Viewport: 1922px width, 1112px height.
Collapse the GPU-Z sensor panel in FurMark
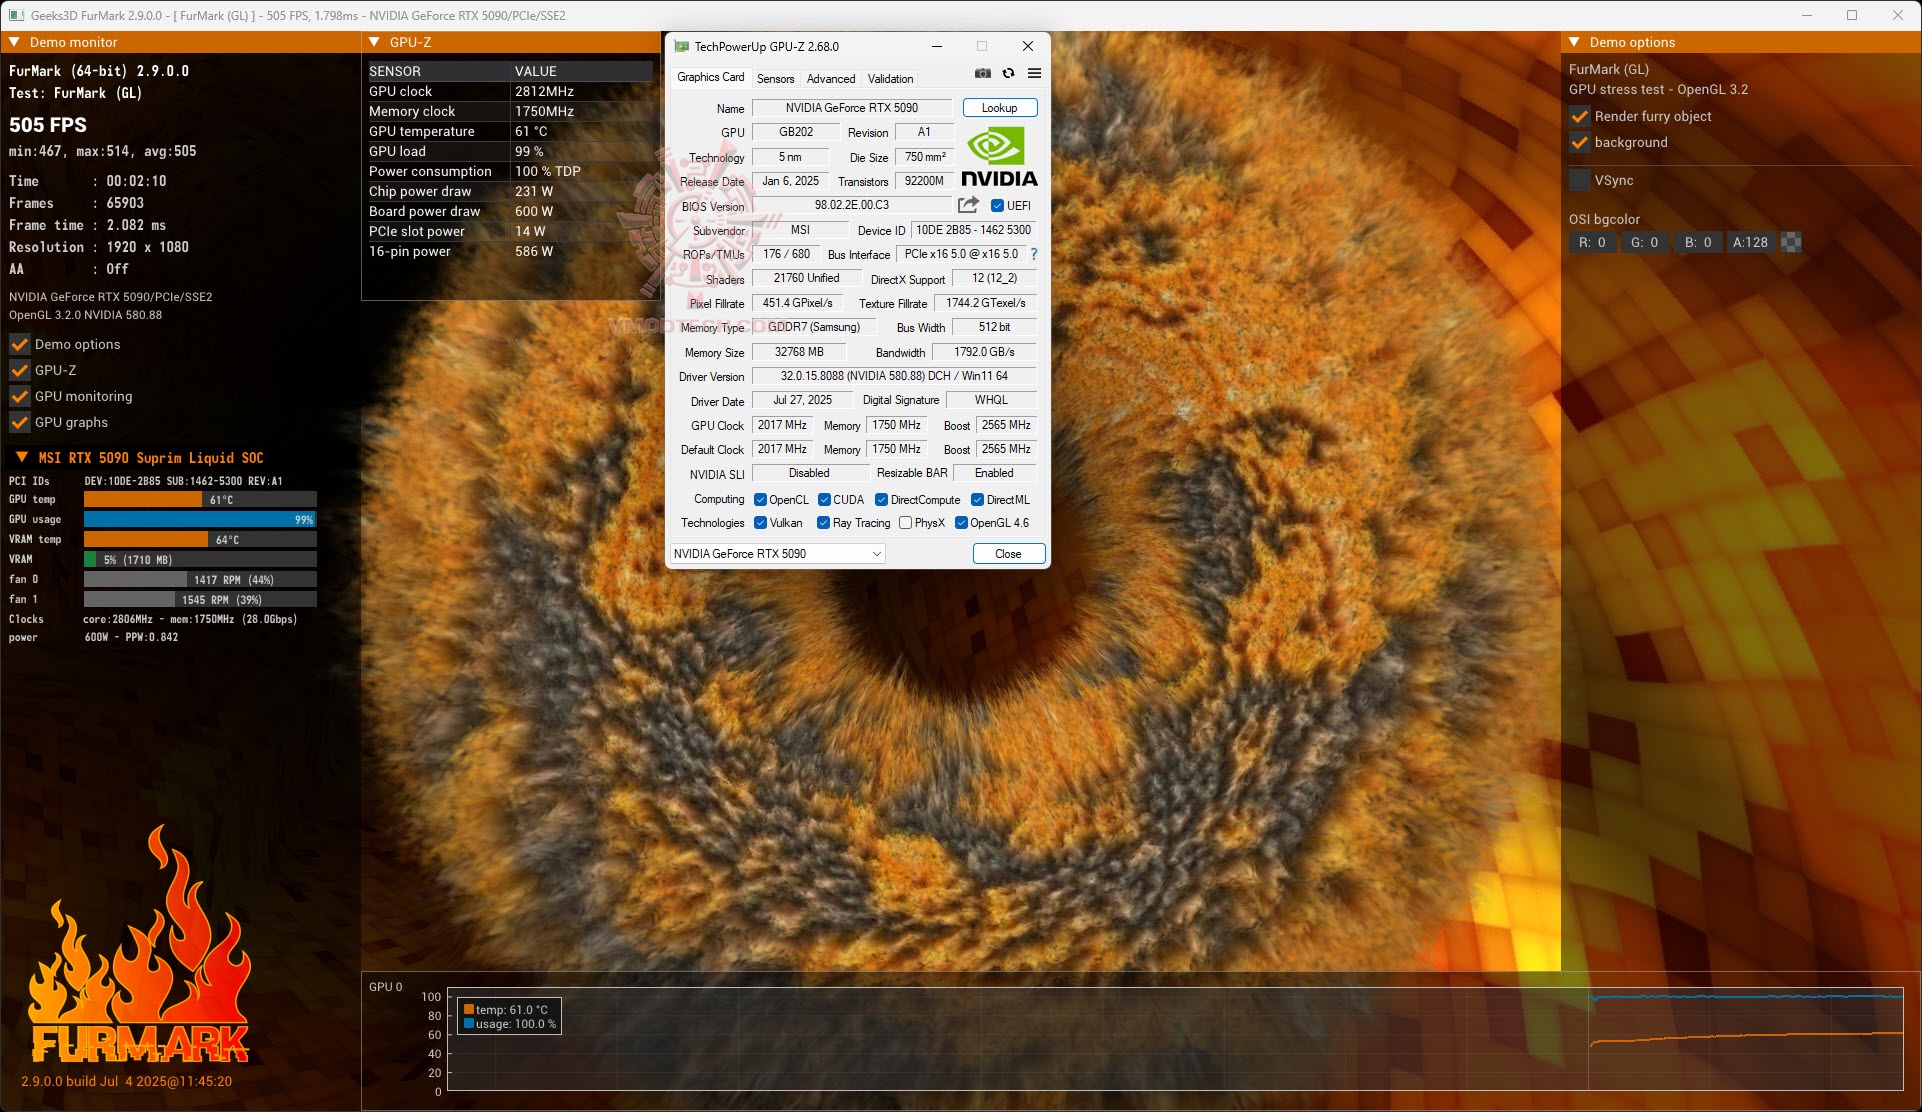tap(374, 43)
